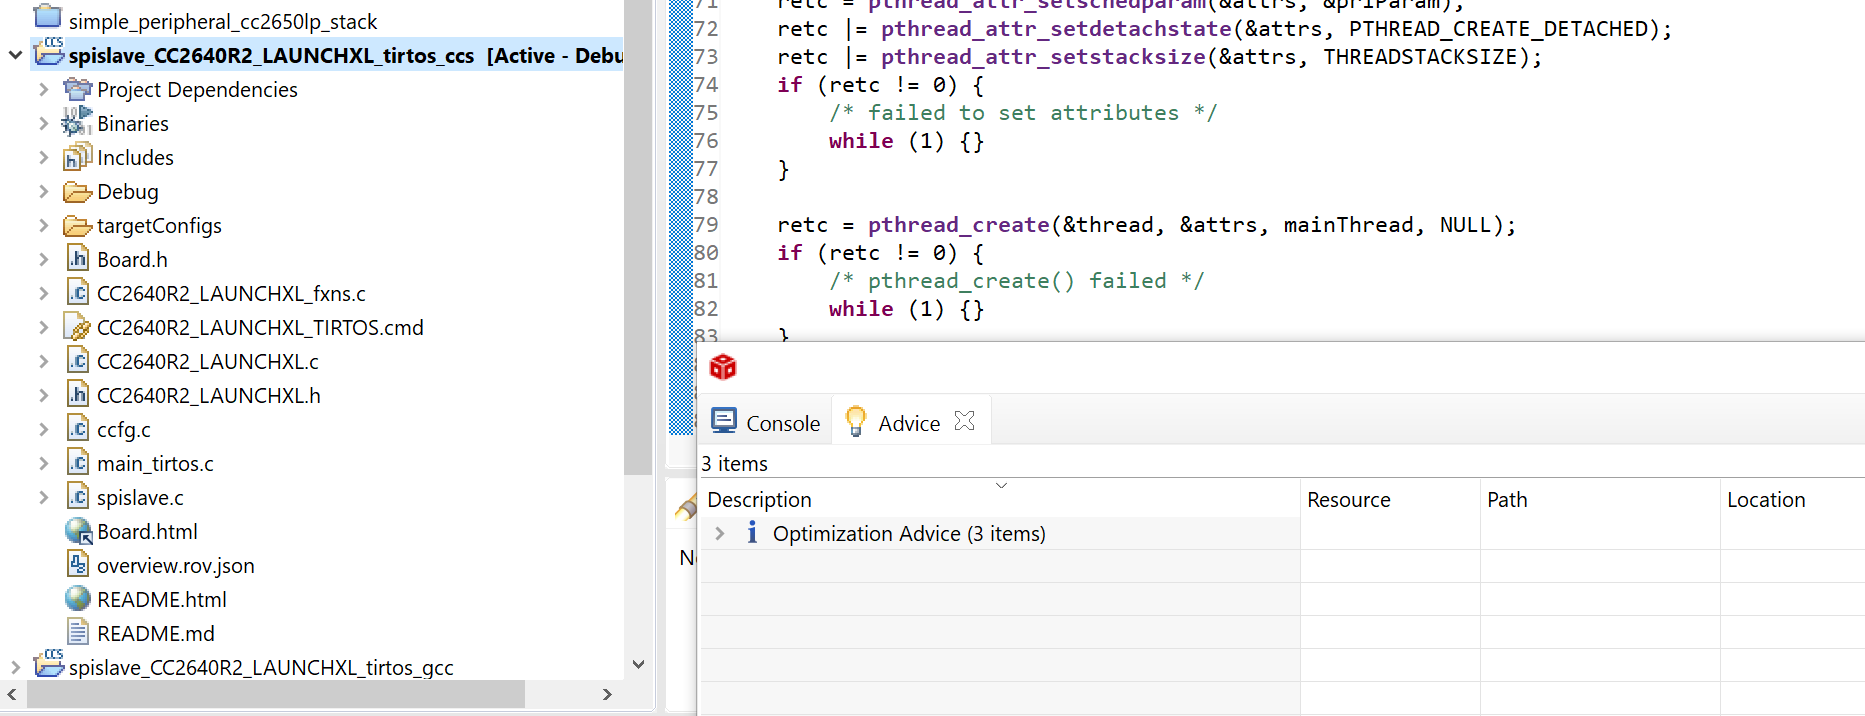Expand the Debug folder
The image size is (1865, 716).
tap(43, 191)
